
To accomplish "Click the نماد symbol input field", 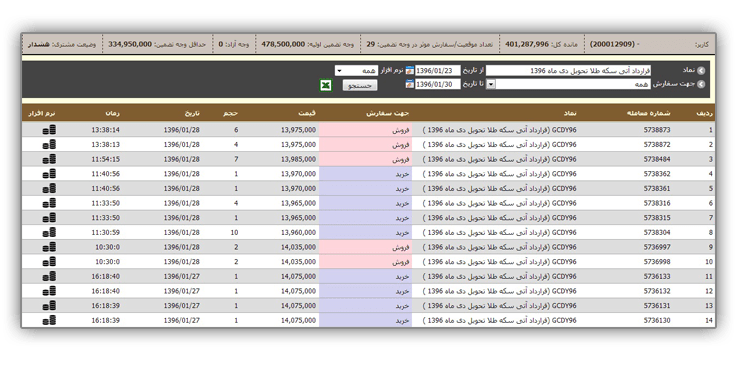I will [x=568, y=70].
